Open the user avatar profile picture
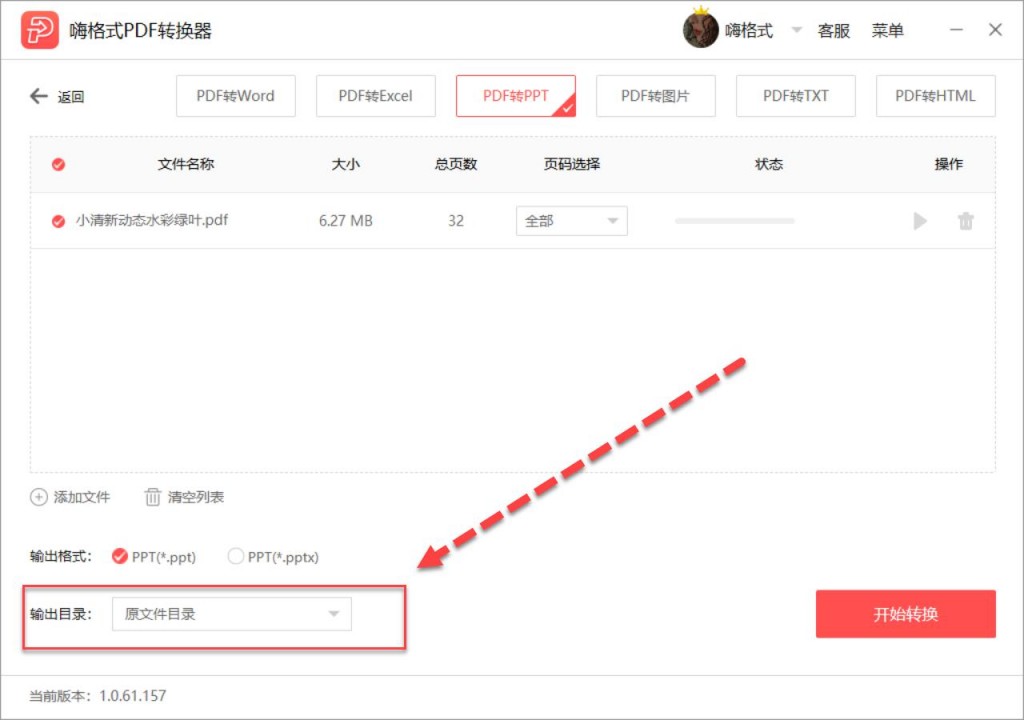The height and width of the screenshot is (720, 1024). point(700,30)
